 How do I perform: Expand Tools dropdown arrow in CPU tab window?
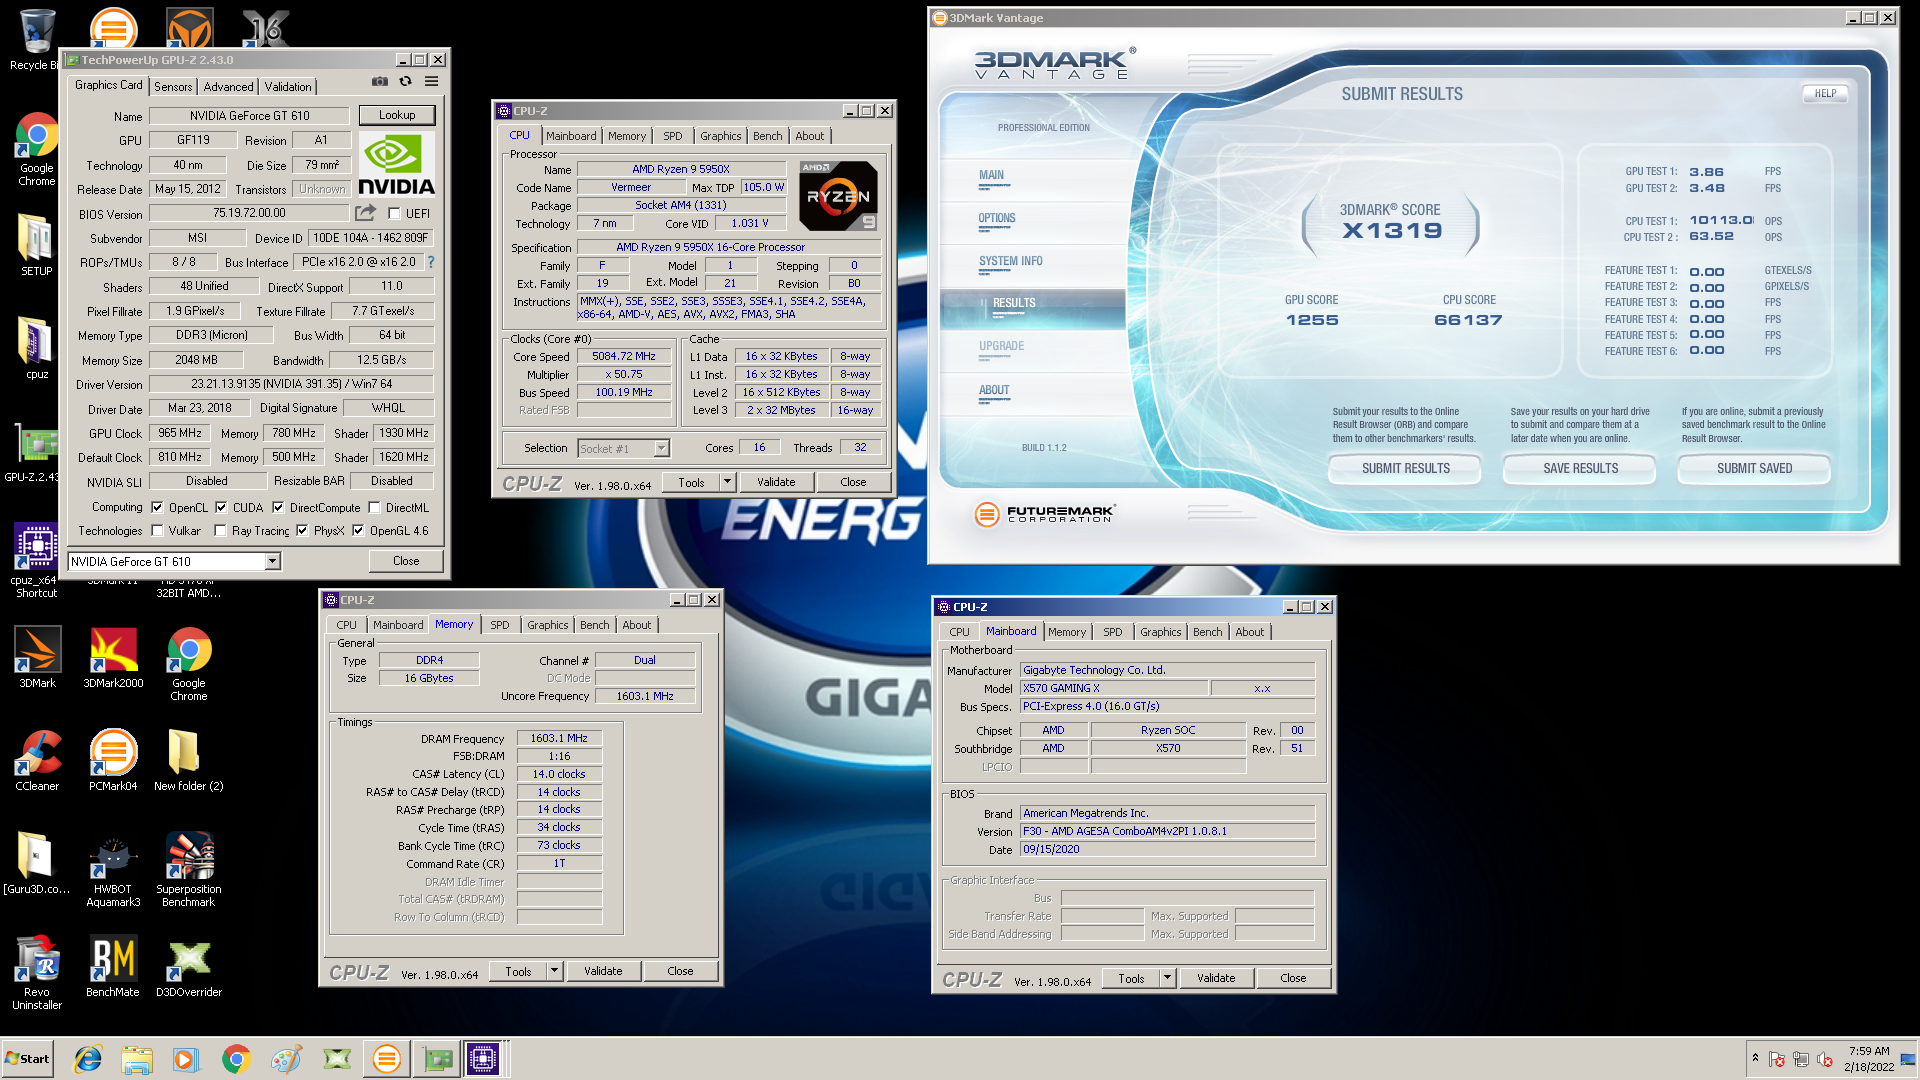click(x=727, y=482)
